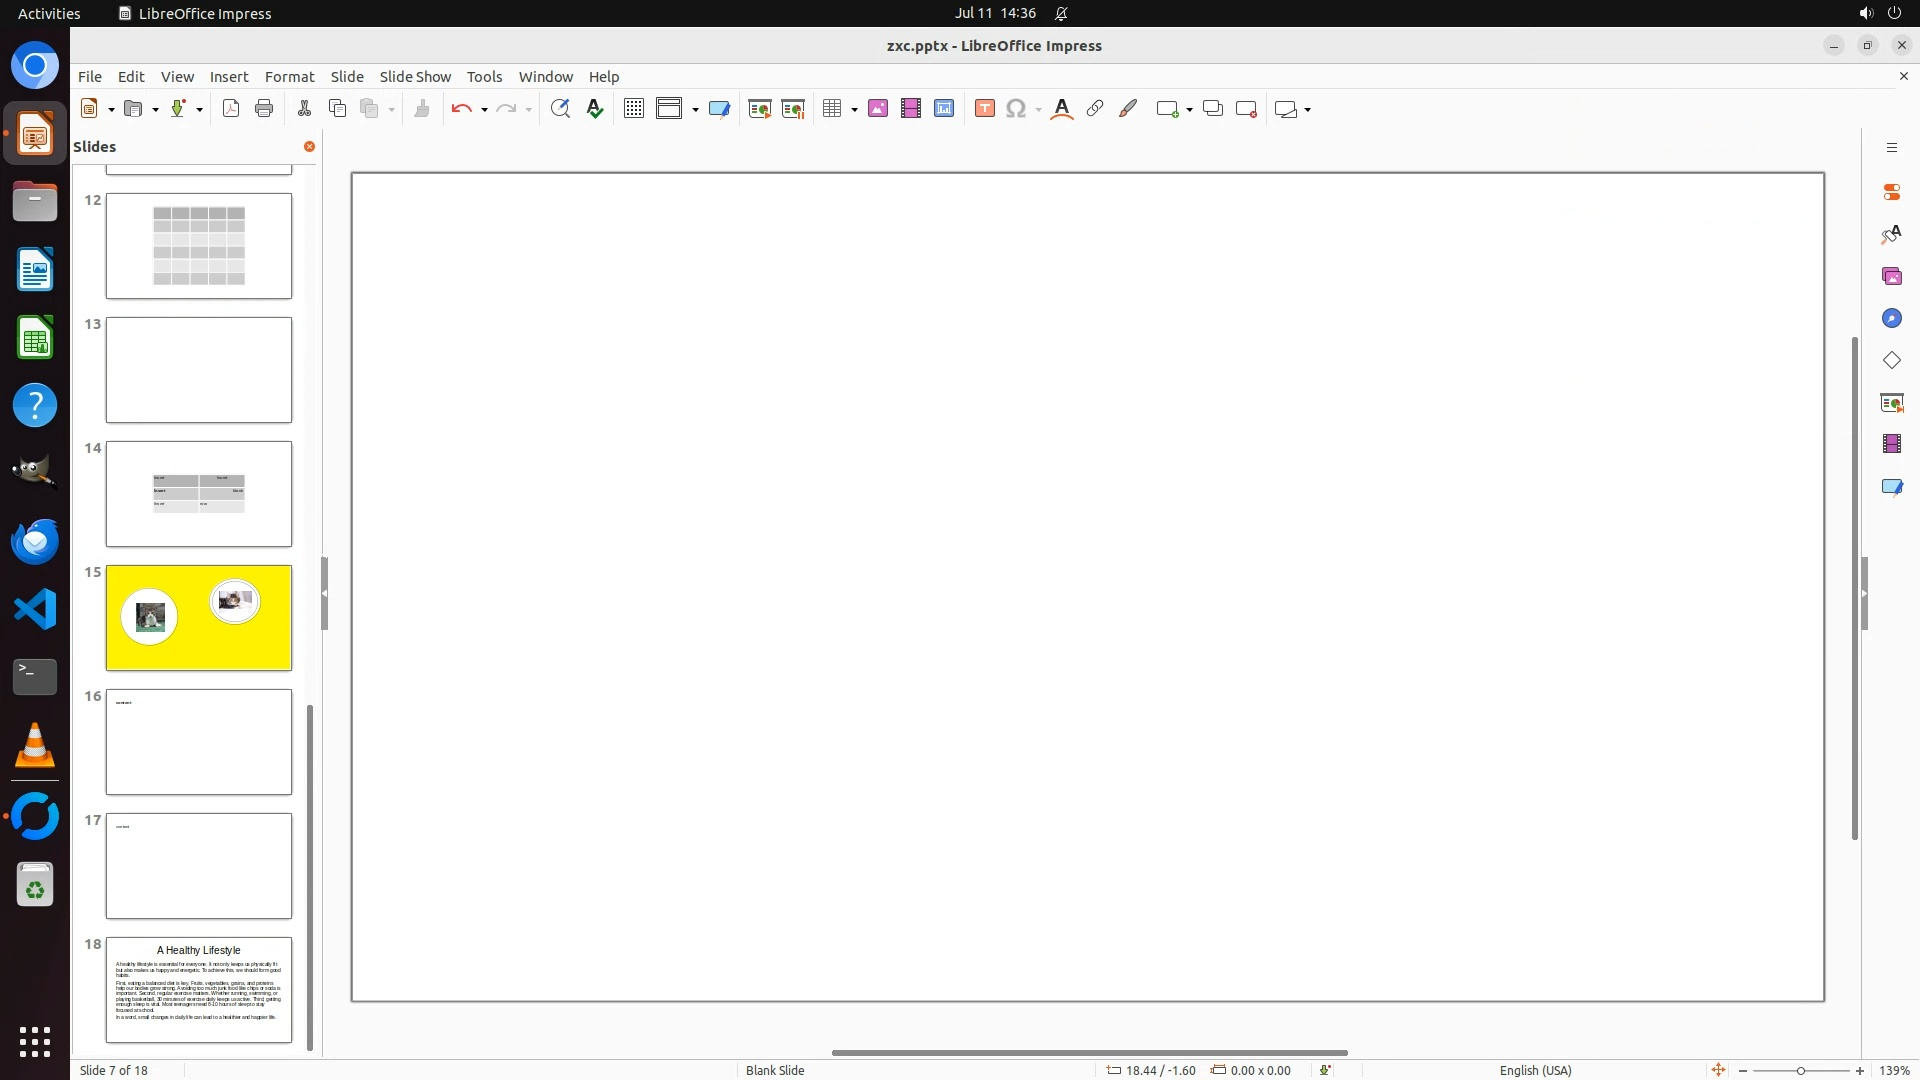Viewport: 1920px width, 1080px height.
Task: Click the Spelling check icon
Action: pyautogui.click(x=595, y=109)
